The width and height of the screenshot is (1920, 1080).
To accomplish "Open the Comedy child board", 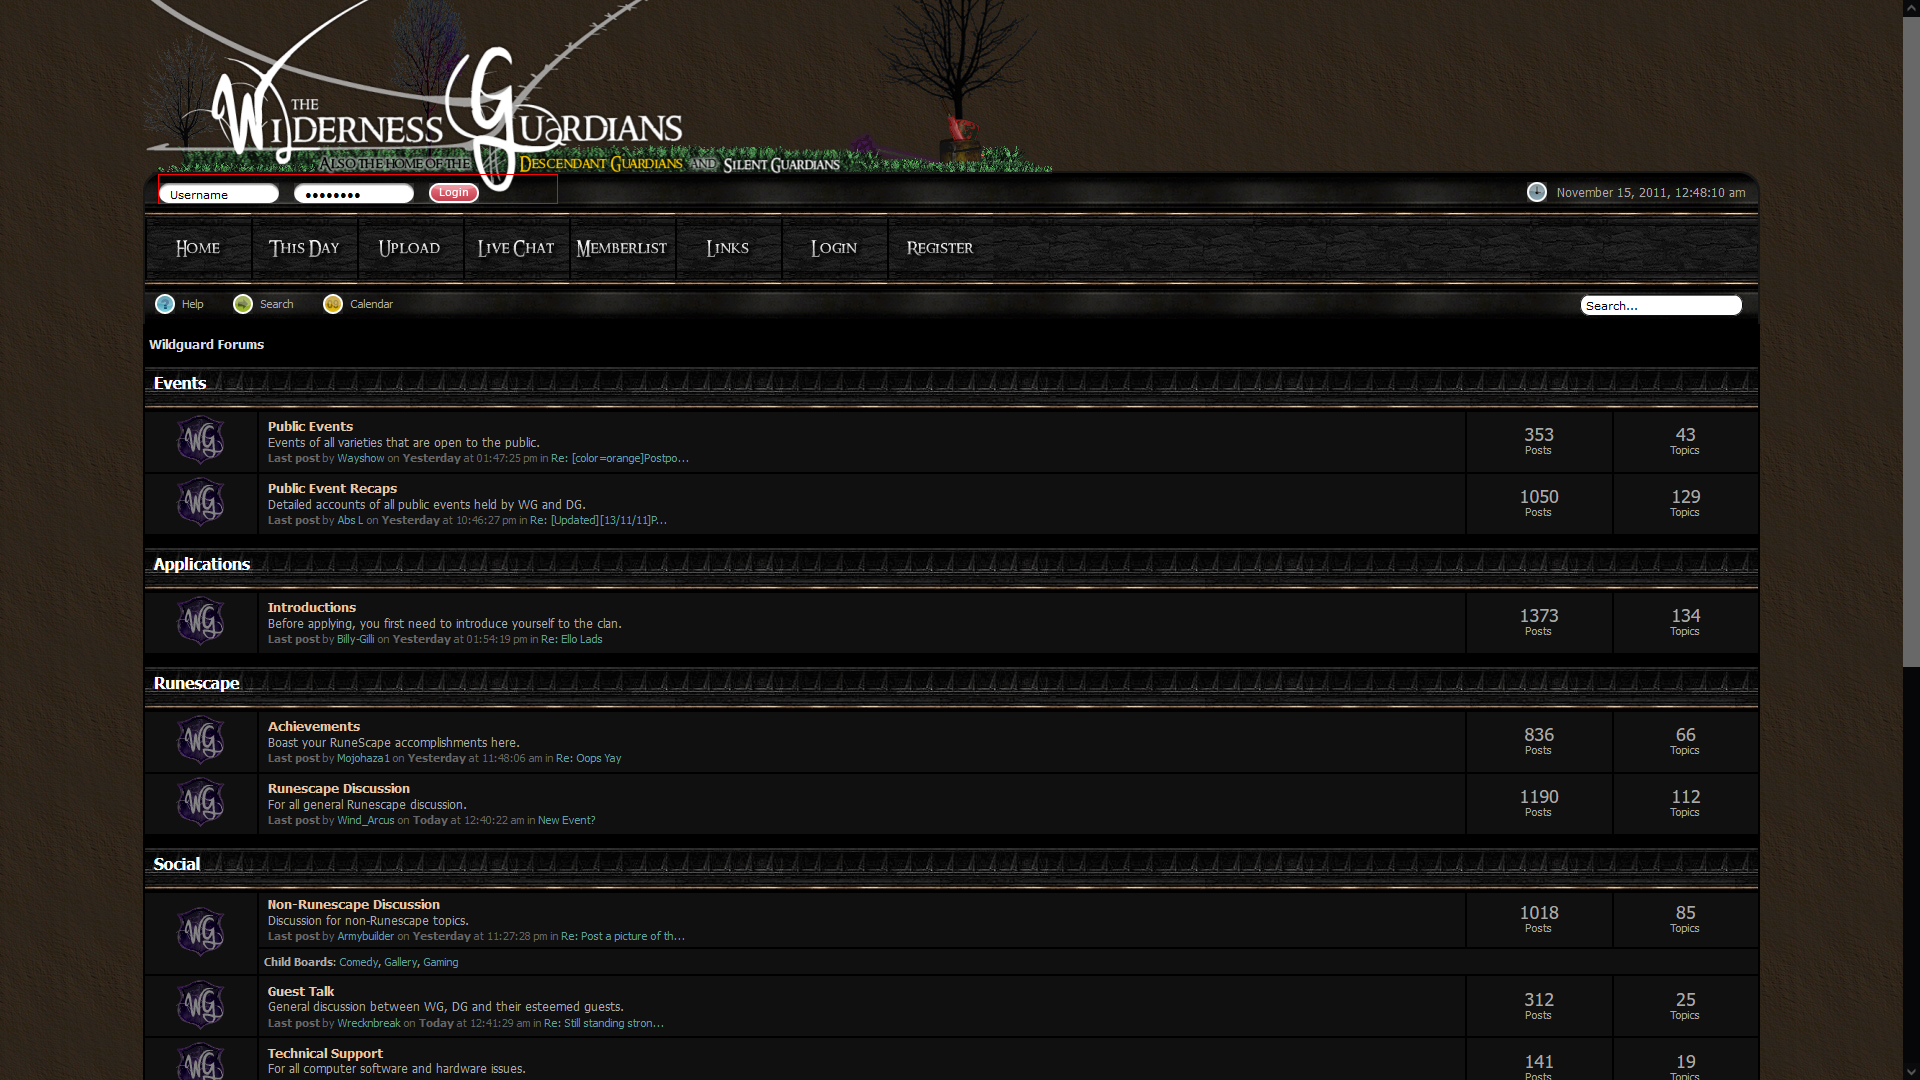I will 358,962.
